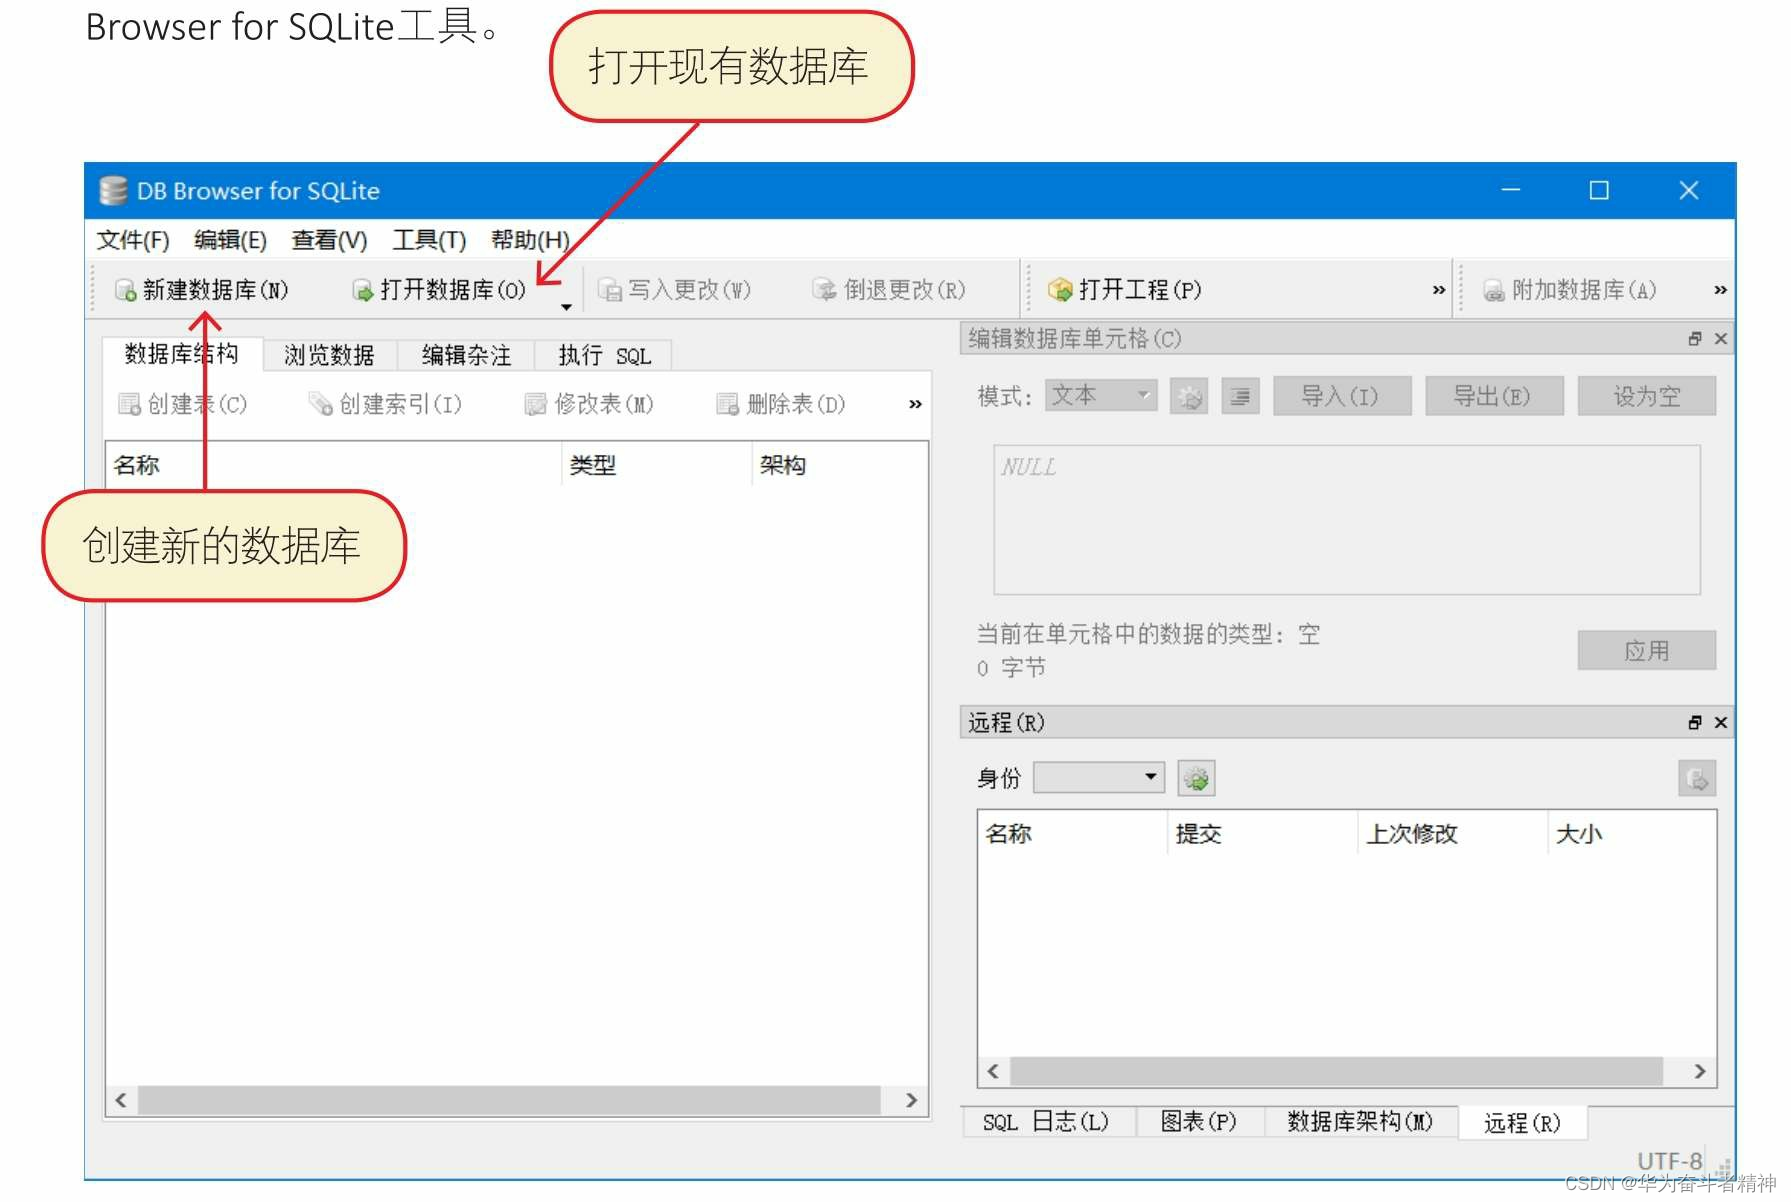Expand the dropdown arrow beside 打开数据库
1791x1202 pixels.
[566, 307]
